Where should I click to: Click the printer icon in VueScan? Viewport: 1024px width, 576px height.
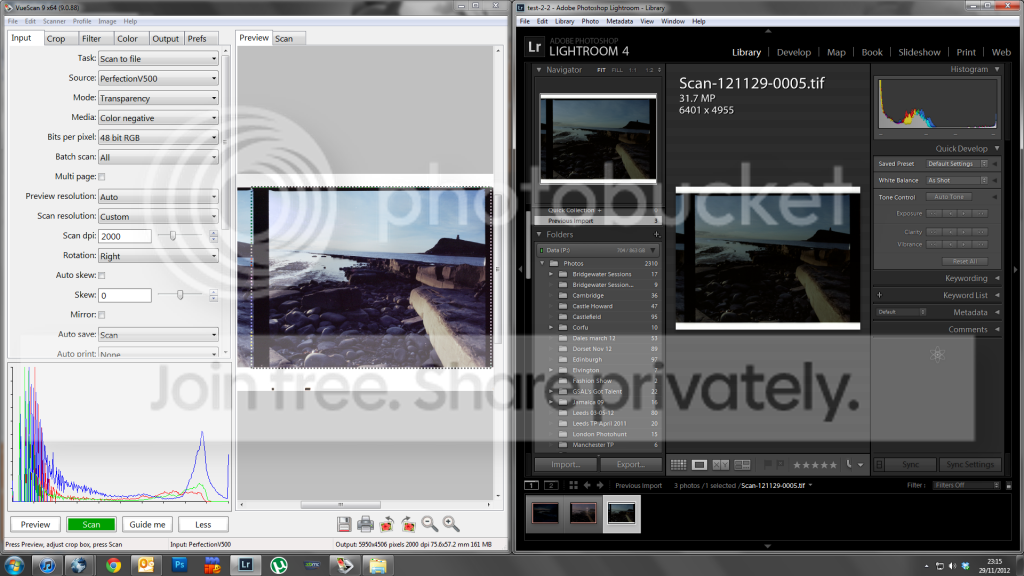366,523
